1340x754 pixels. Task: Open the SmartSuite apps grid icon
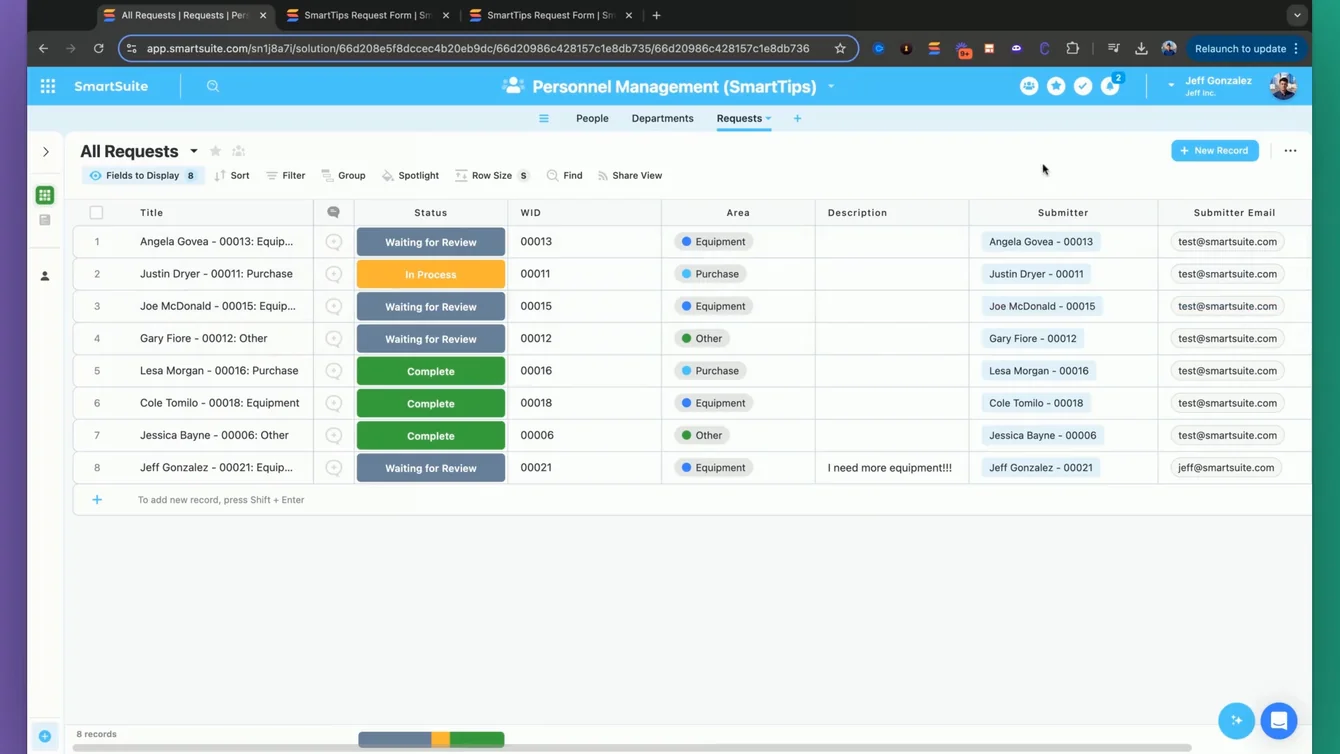48,86
